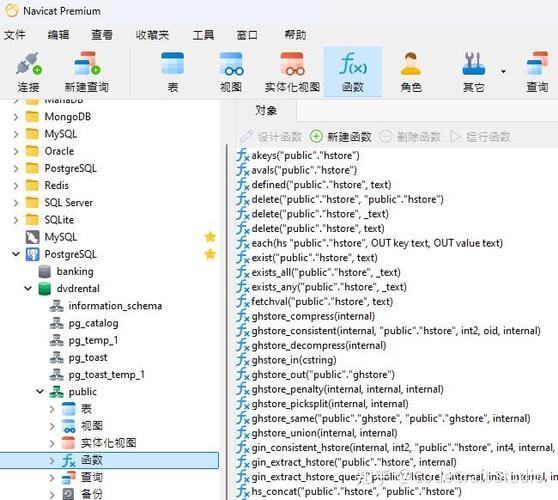Select function akeys("public"."hstore")

(x=305, y=156)
